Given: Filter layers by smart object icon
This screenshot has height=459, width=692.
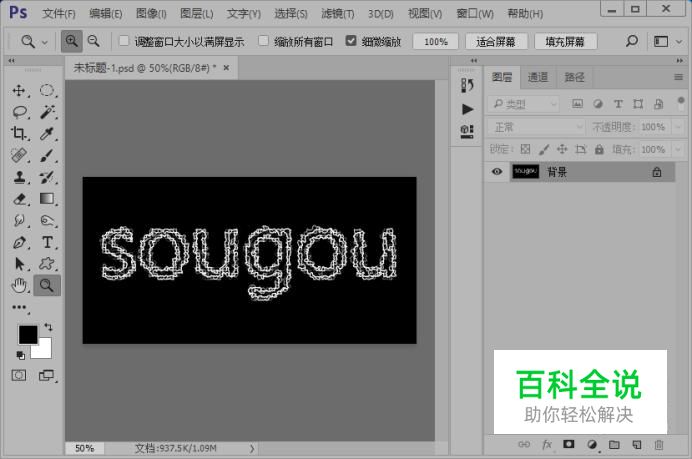Looking at the screenshot, I should click(658, 104).
